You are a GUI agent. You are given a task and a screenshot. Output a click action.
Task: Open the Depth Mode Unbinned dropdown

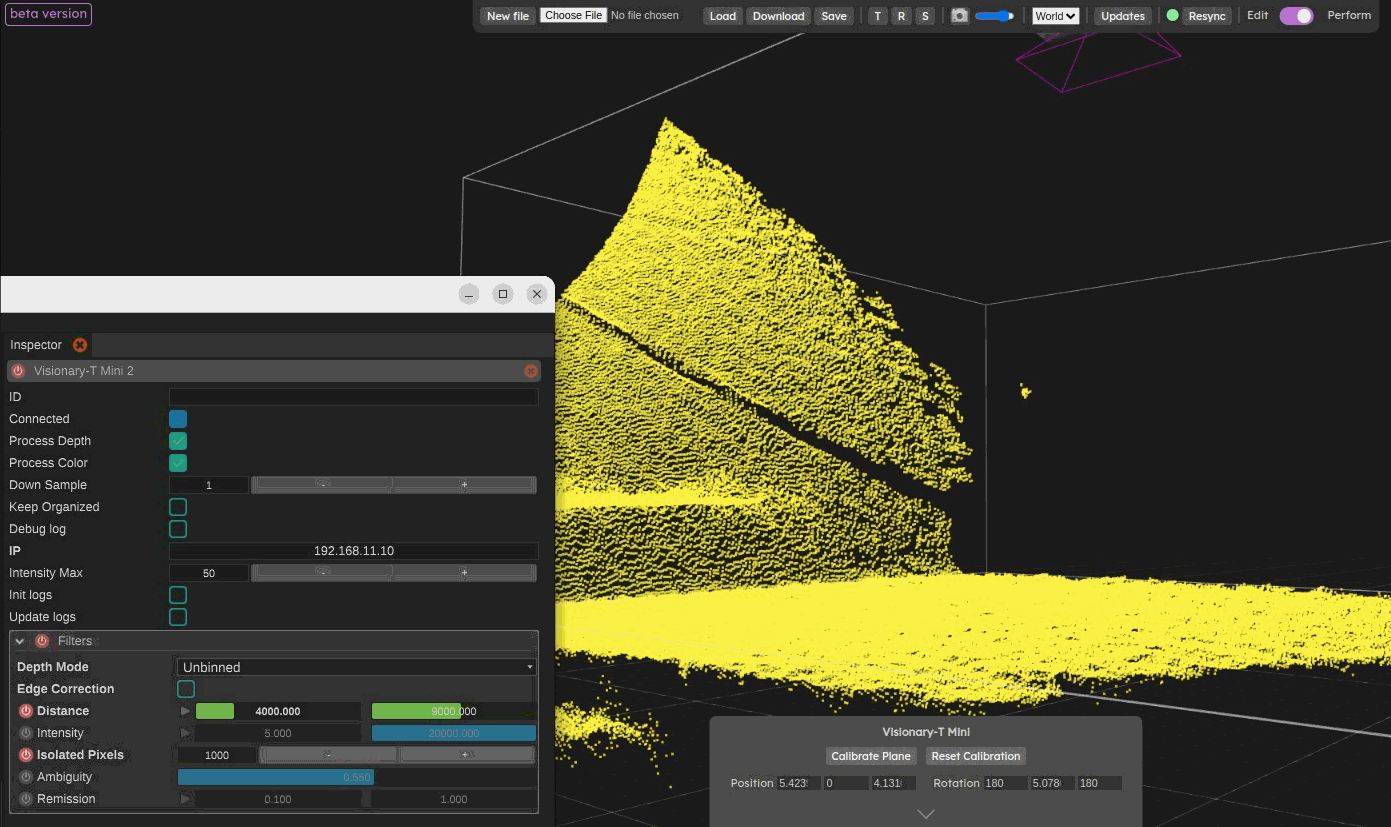pos(356,667)
